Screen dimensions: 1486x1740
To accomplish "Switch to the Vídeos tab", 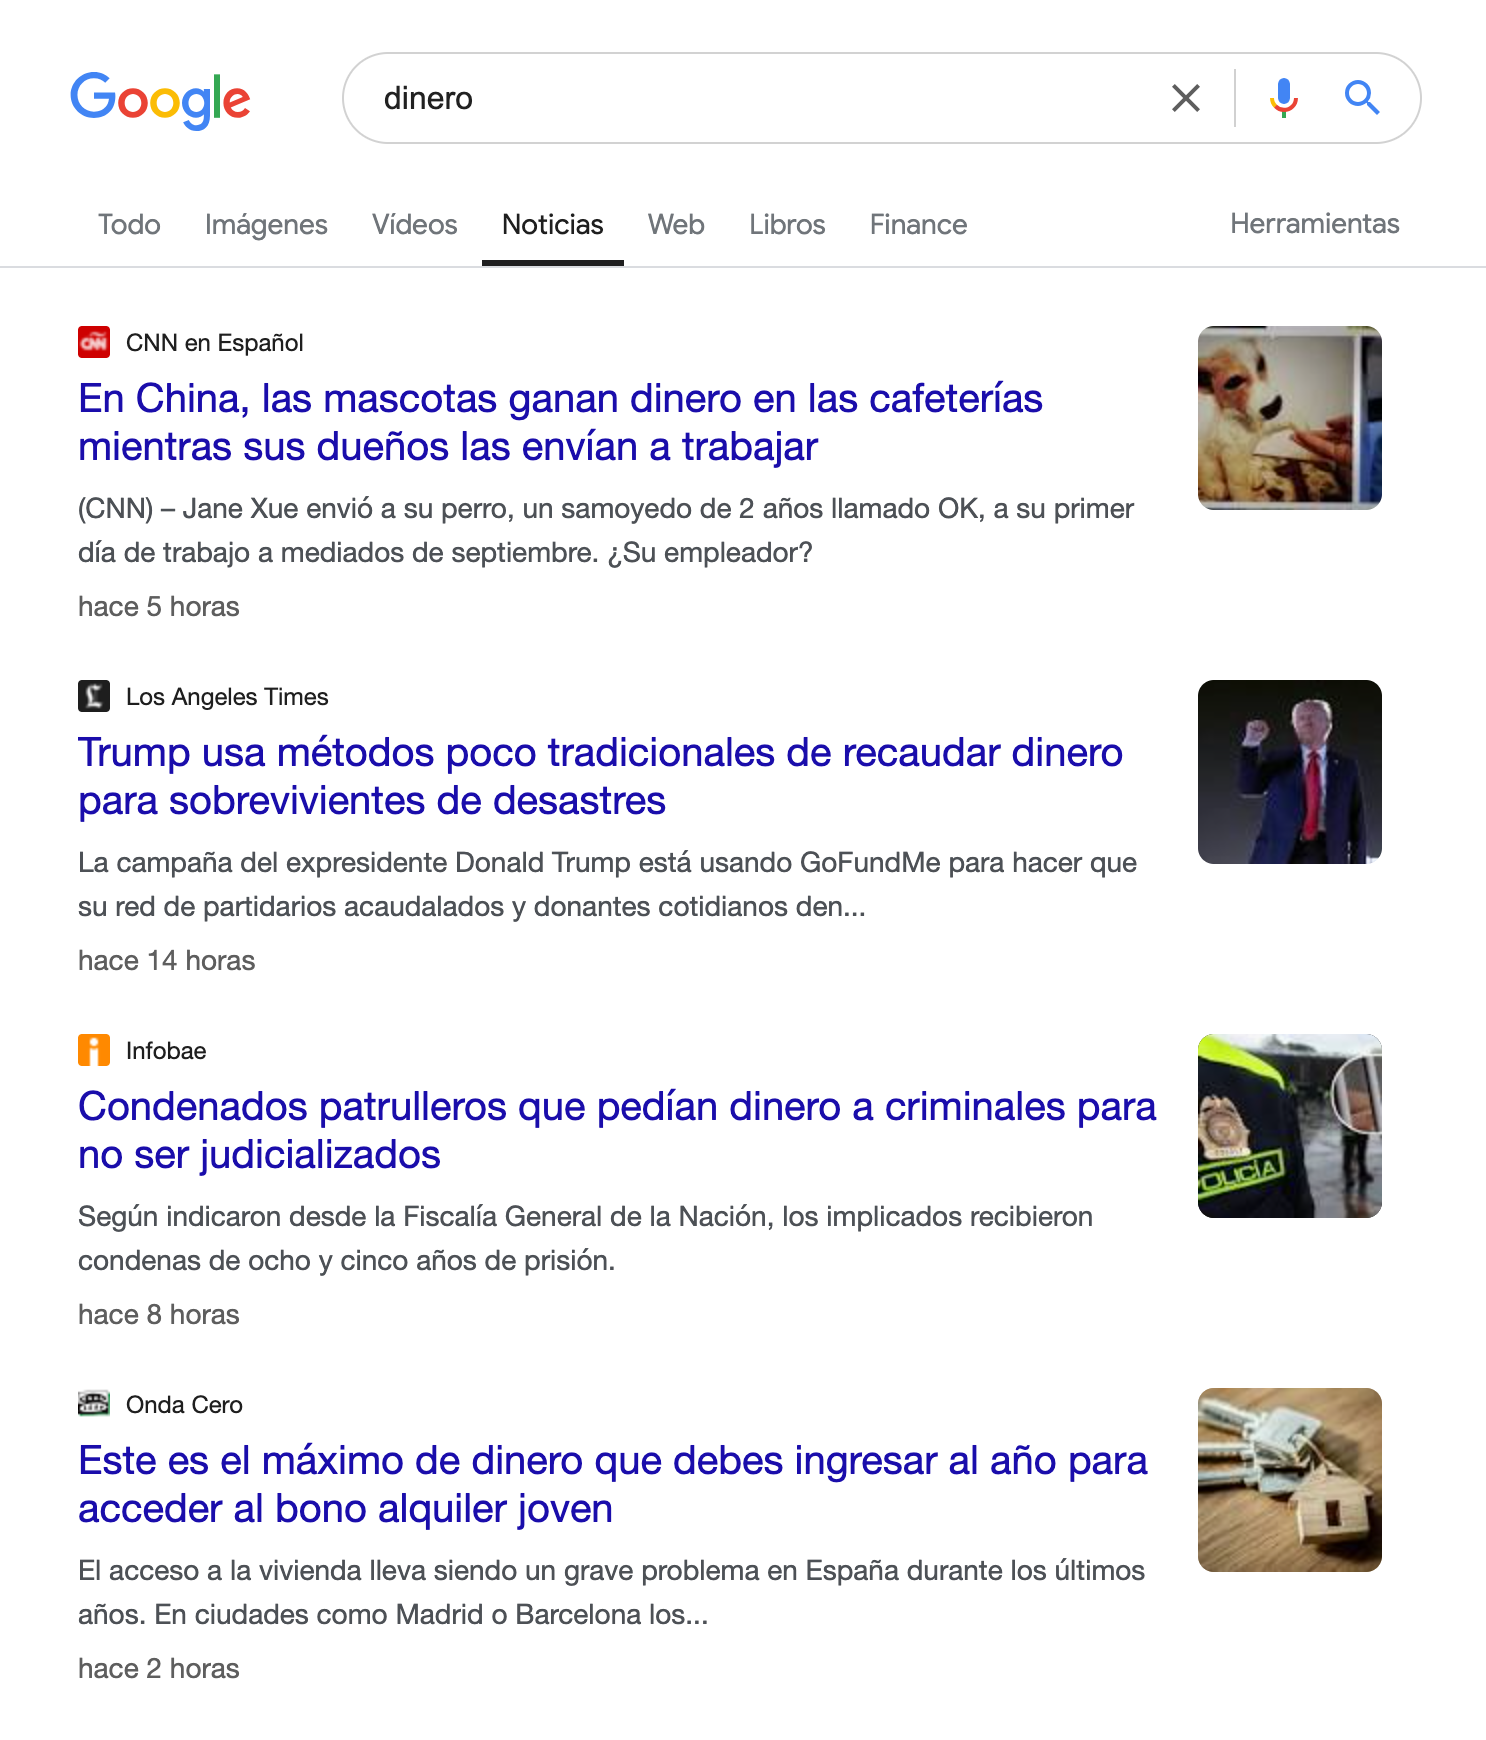I will (414, 225).
